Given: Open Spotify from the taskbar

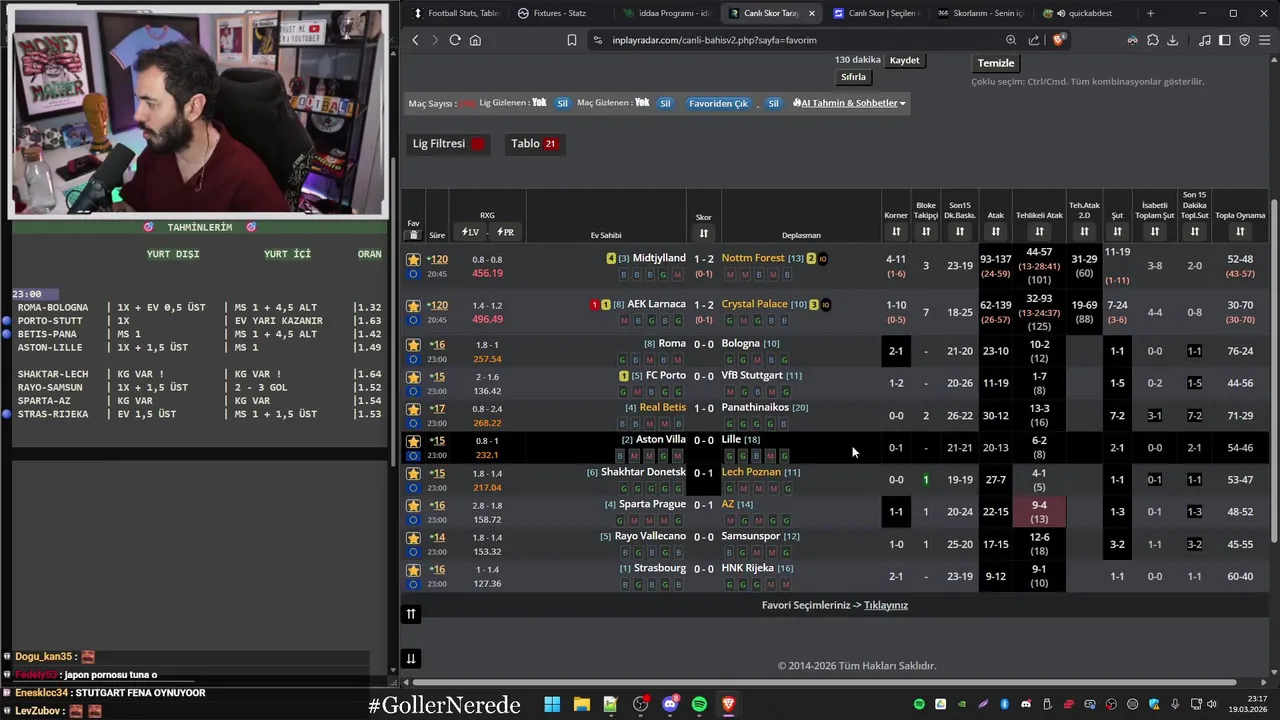Looking at the screenshot, I should coord(699,705).
